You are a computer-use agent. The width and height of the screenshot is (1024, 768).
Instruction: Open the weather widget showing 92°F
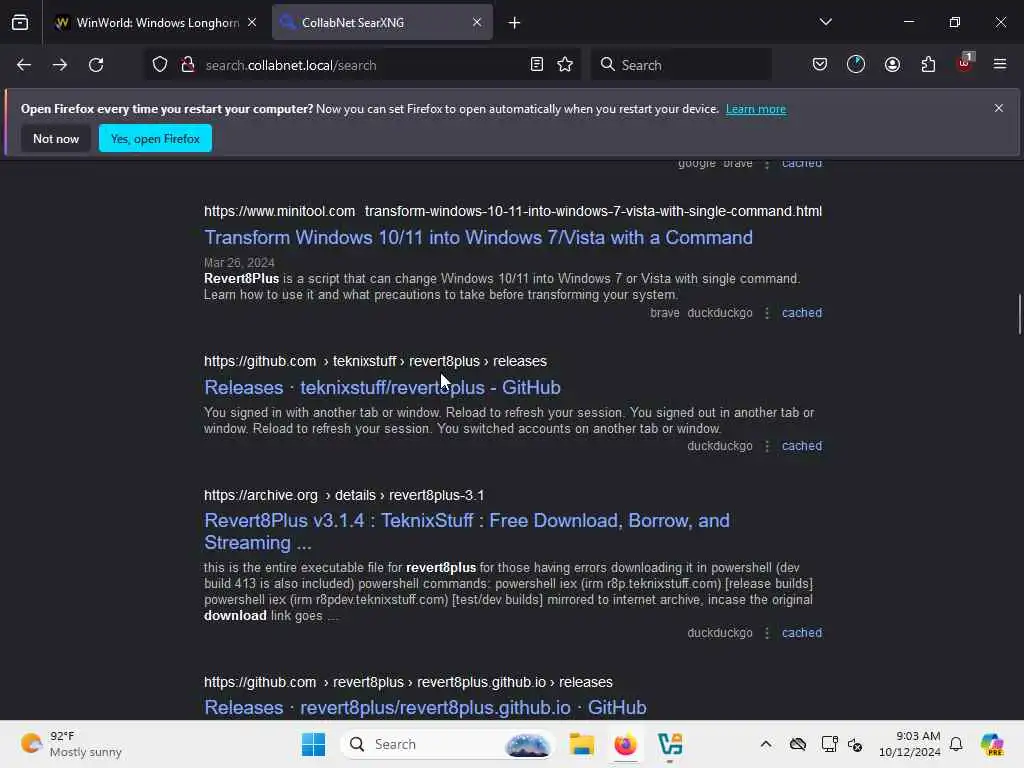71,744
